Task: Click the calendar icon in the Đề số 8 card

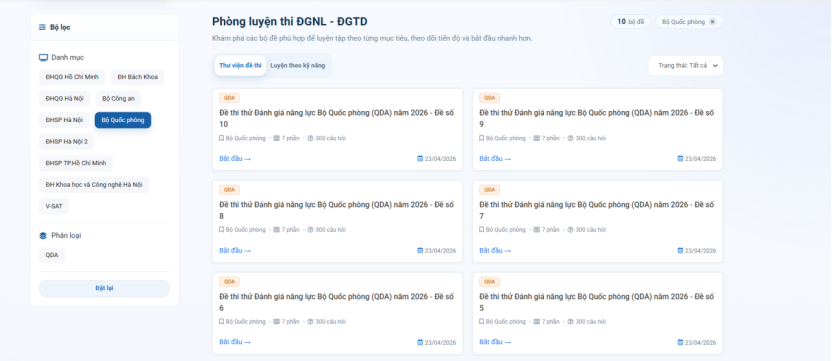Action: pos(420,250)
